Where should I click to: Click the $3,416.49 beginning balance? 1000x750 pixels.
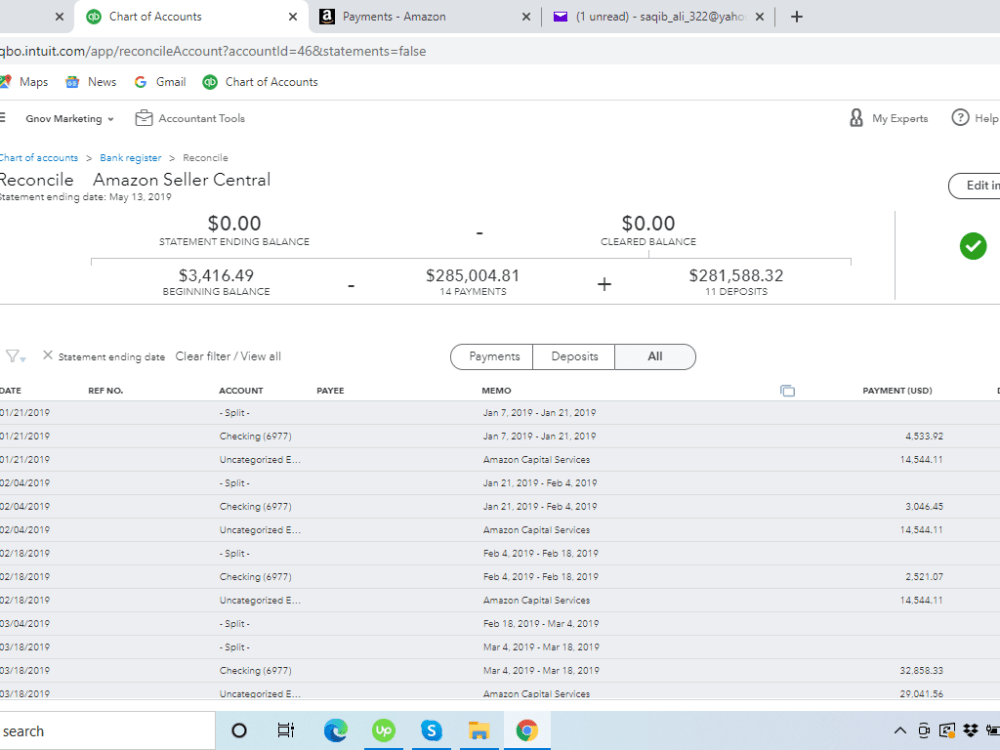[216, 276]
